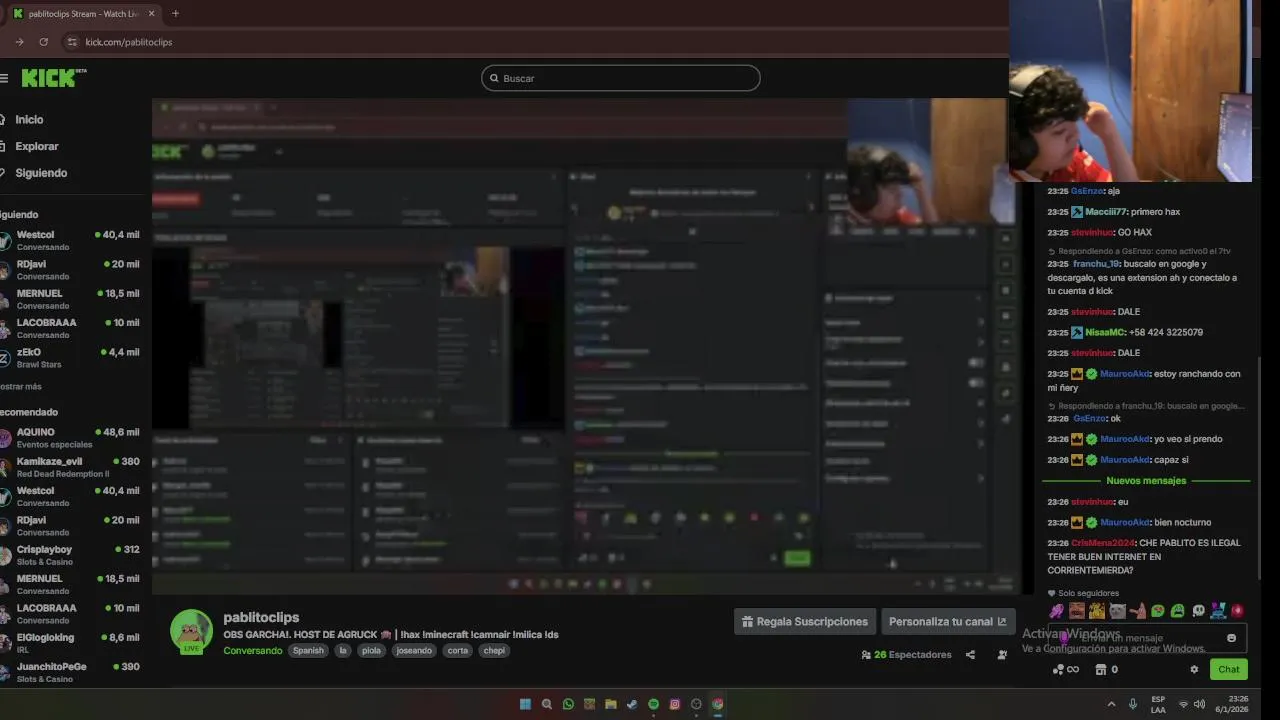Image resolution: width=1280 pixels, height=720 pixels.
Task: Click the share stream icon
Action: 970,655
